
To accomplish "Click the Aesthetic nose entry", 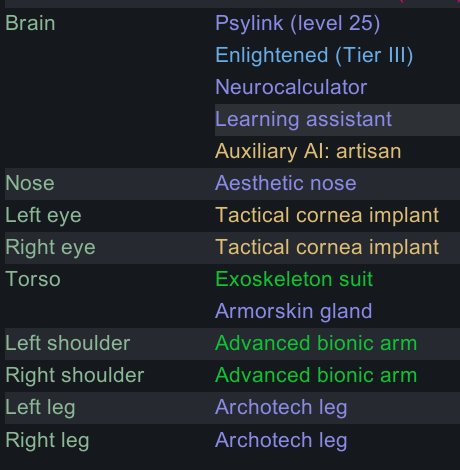I will click(286, 183).
